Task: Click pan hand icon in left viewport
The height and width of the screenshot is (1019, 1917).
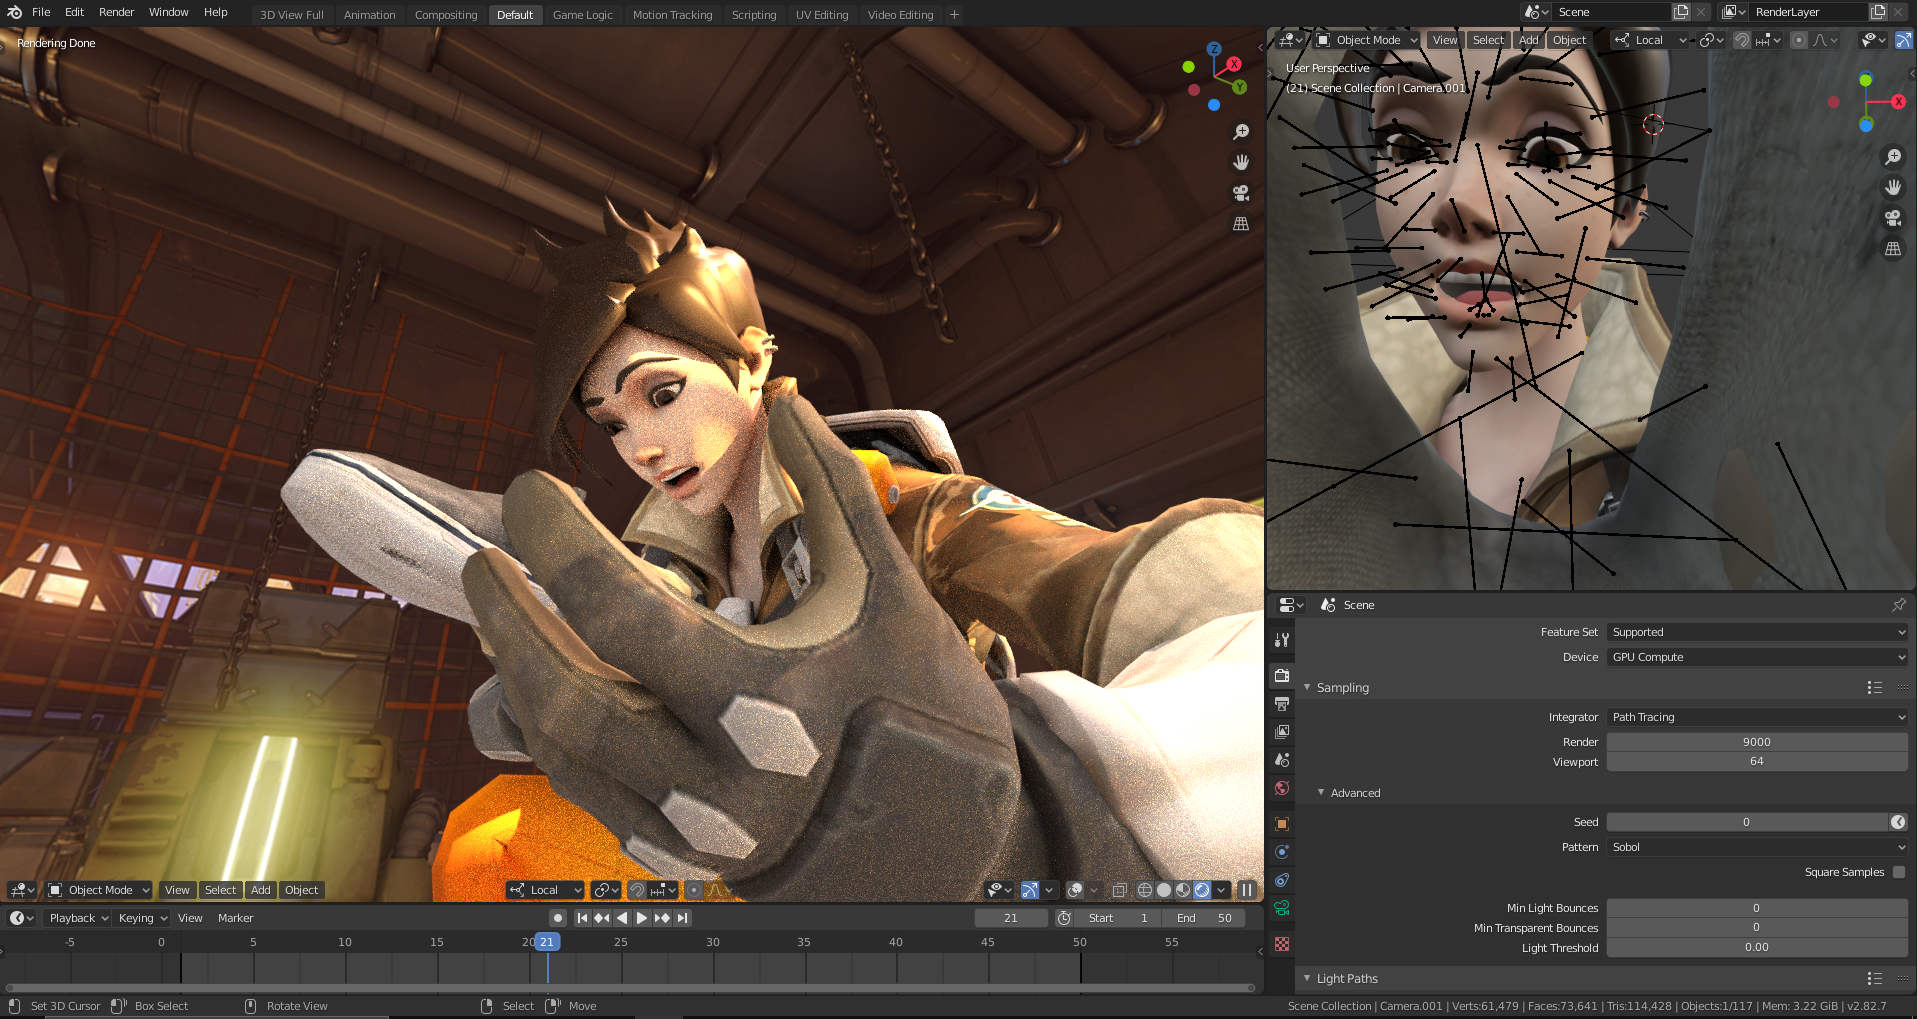Action: pyautogui.click(x=1241, y=162)
